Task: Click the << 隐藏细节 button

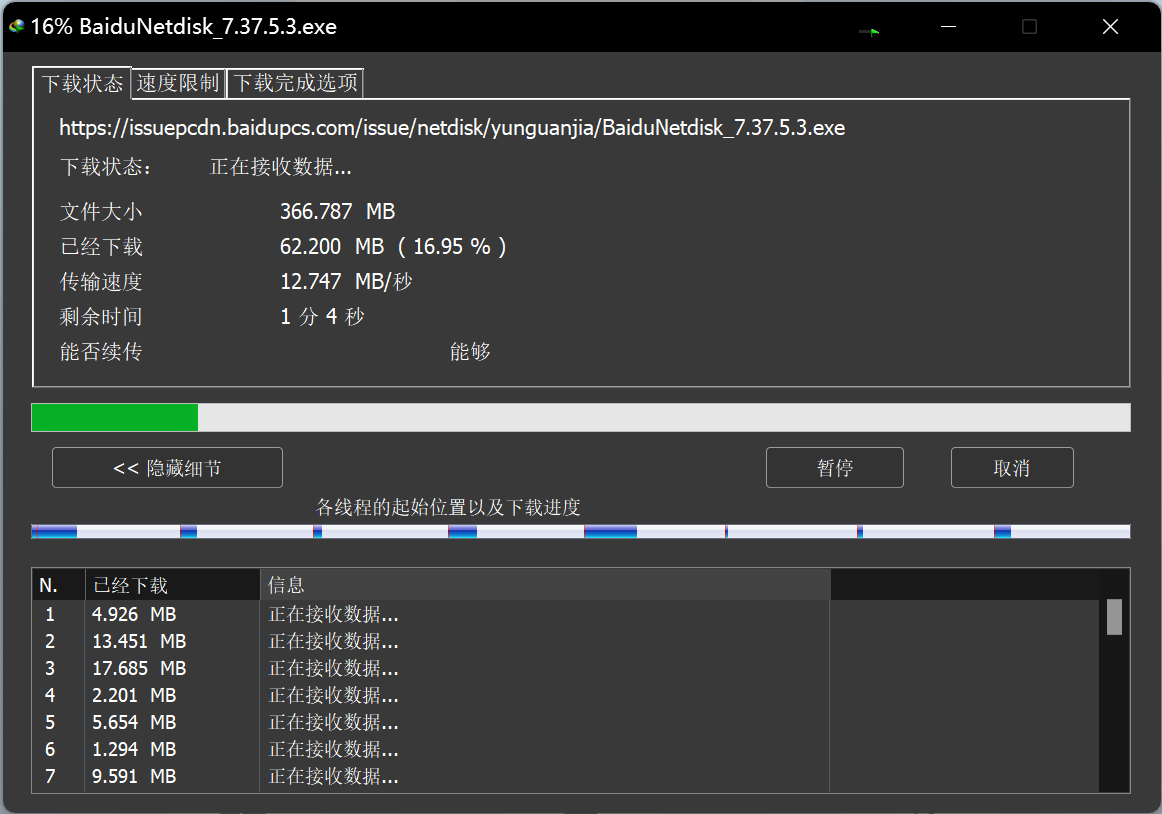Action: pos(167,468)
